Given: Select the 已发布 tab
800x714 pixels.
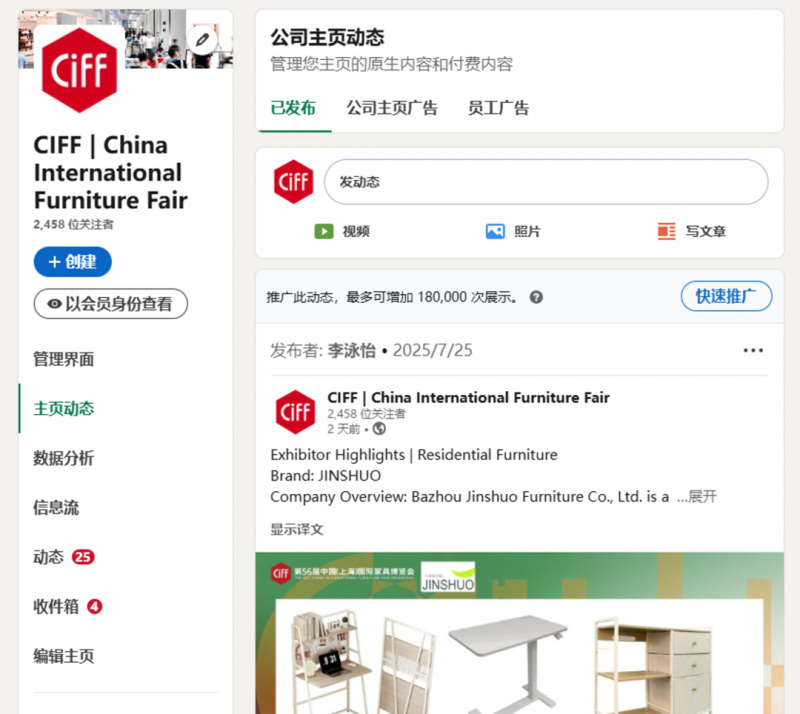Looking at the screenshot, I should [x=293, y=108].
